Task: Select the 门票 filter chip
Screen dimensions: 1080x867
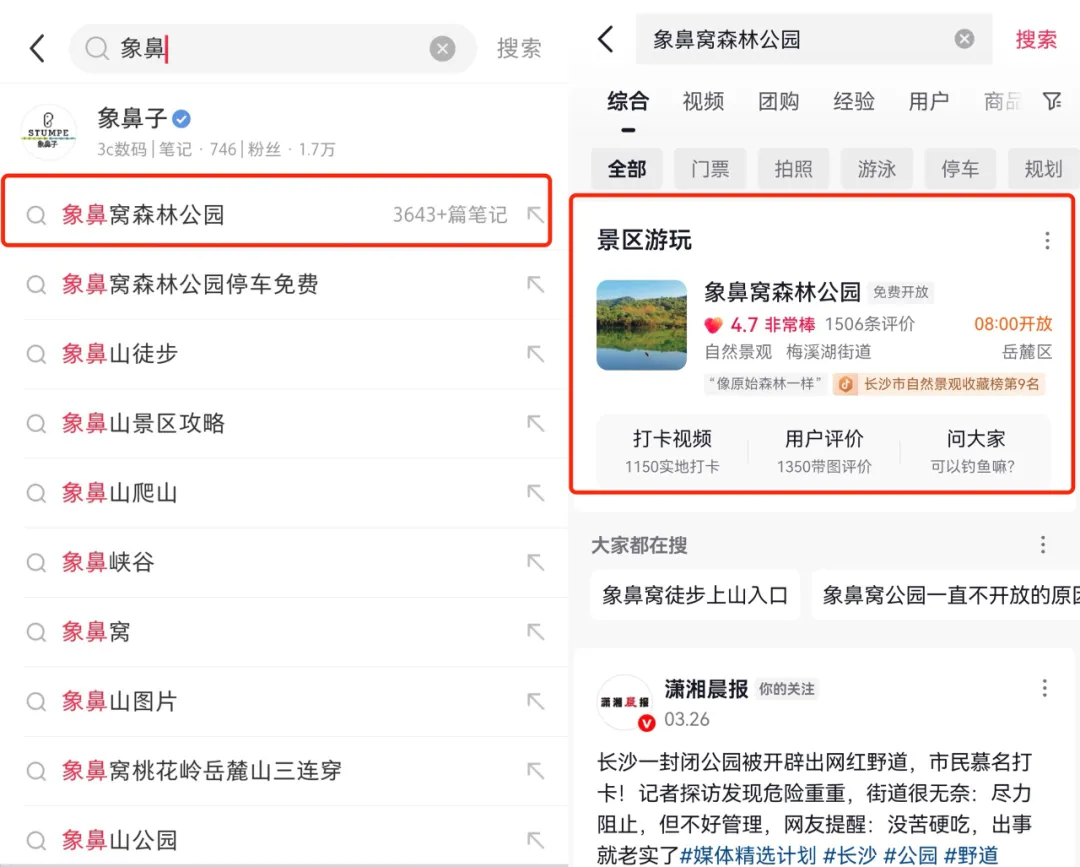Action: click(710, 169)
